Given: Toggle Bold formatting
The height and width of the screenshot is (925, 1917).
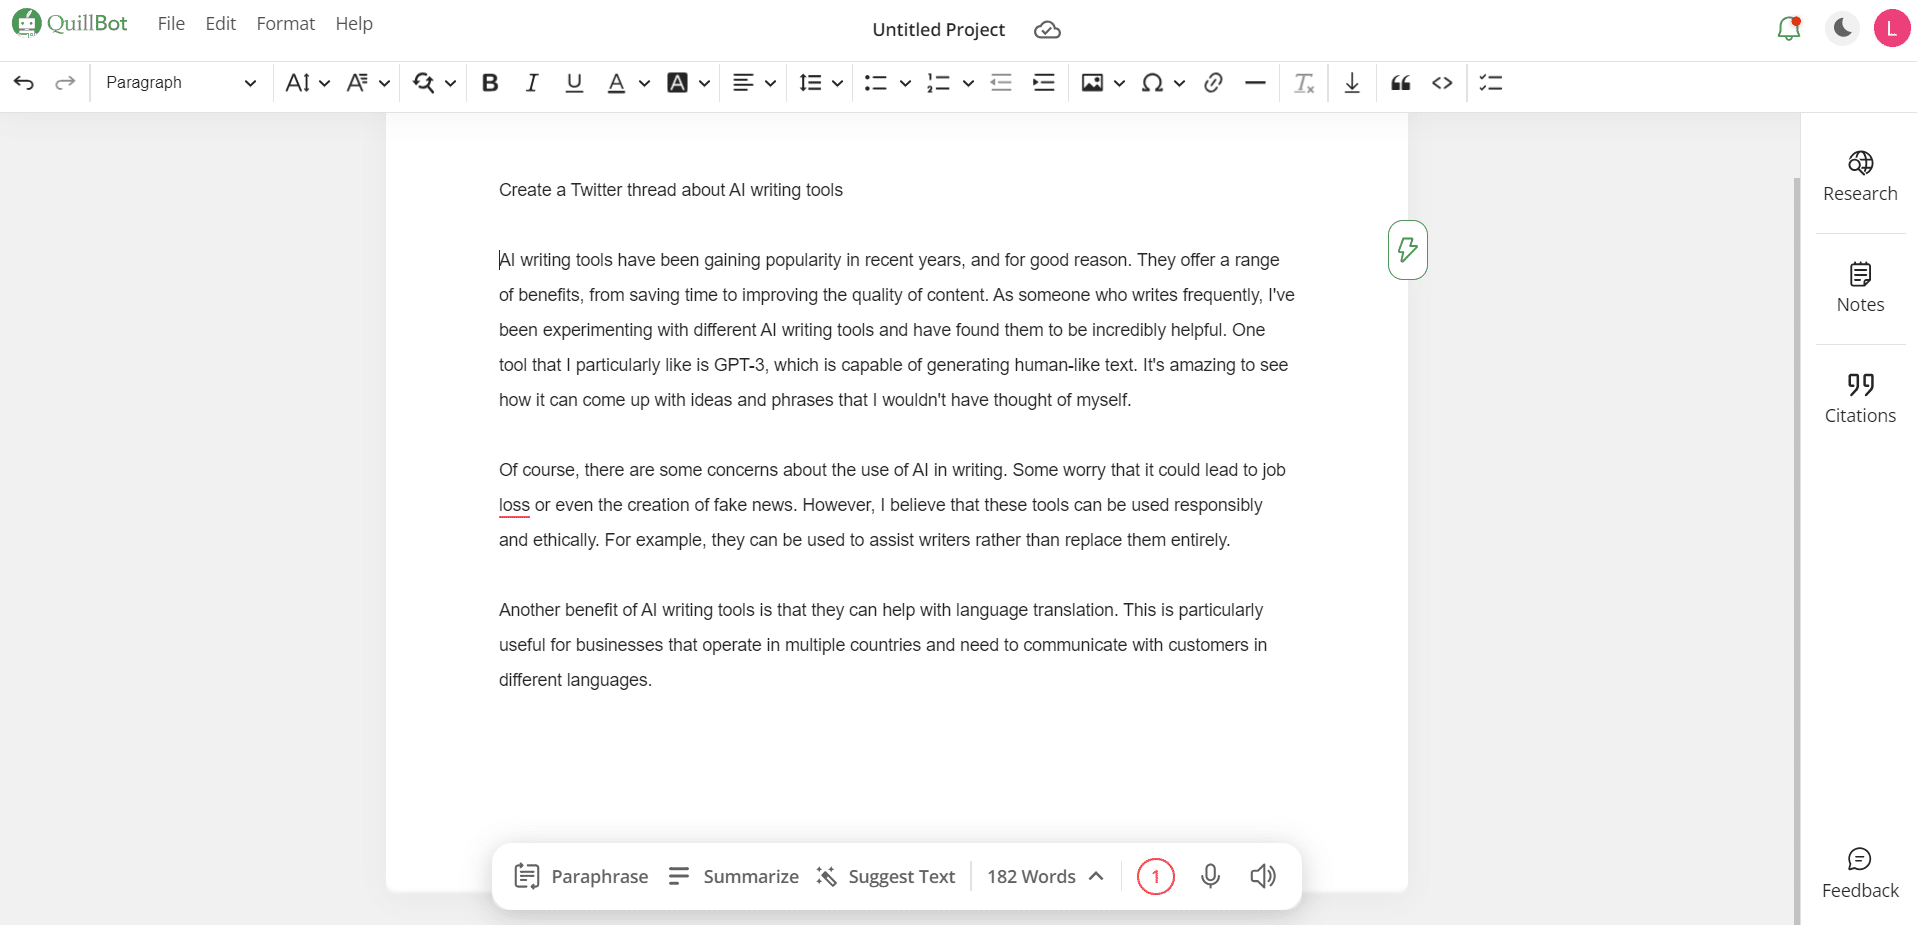Looking at the screenshot, I should point(490,83).
